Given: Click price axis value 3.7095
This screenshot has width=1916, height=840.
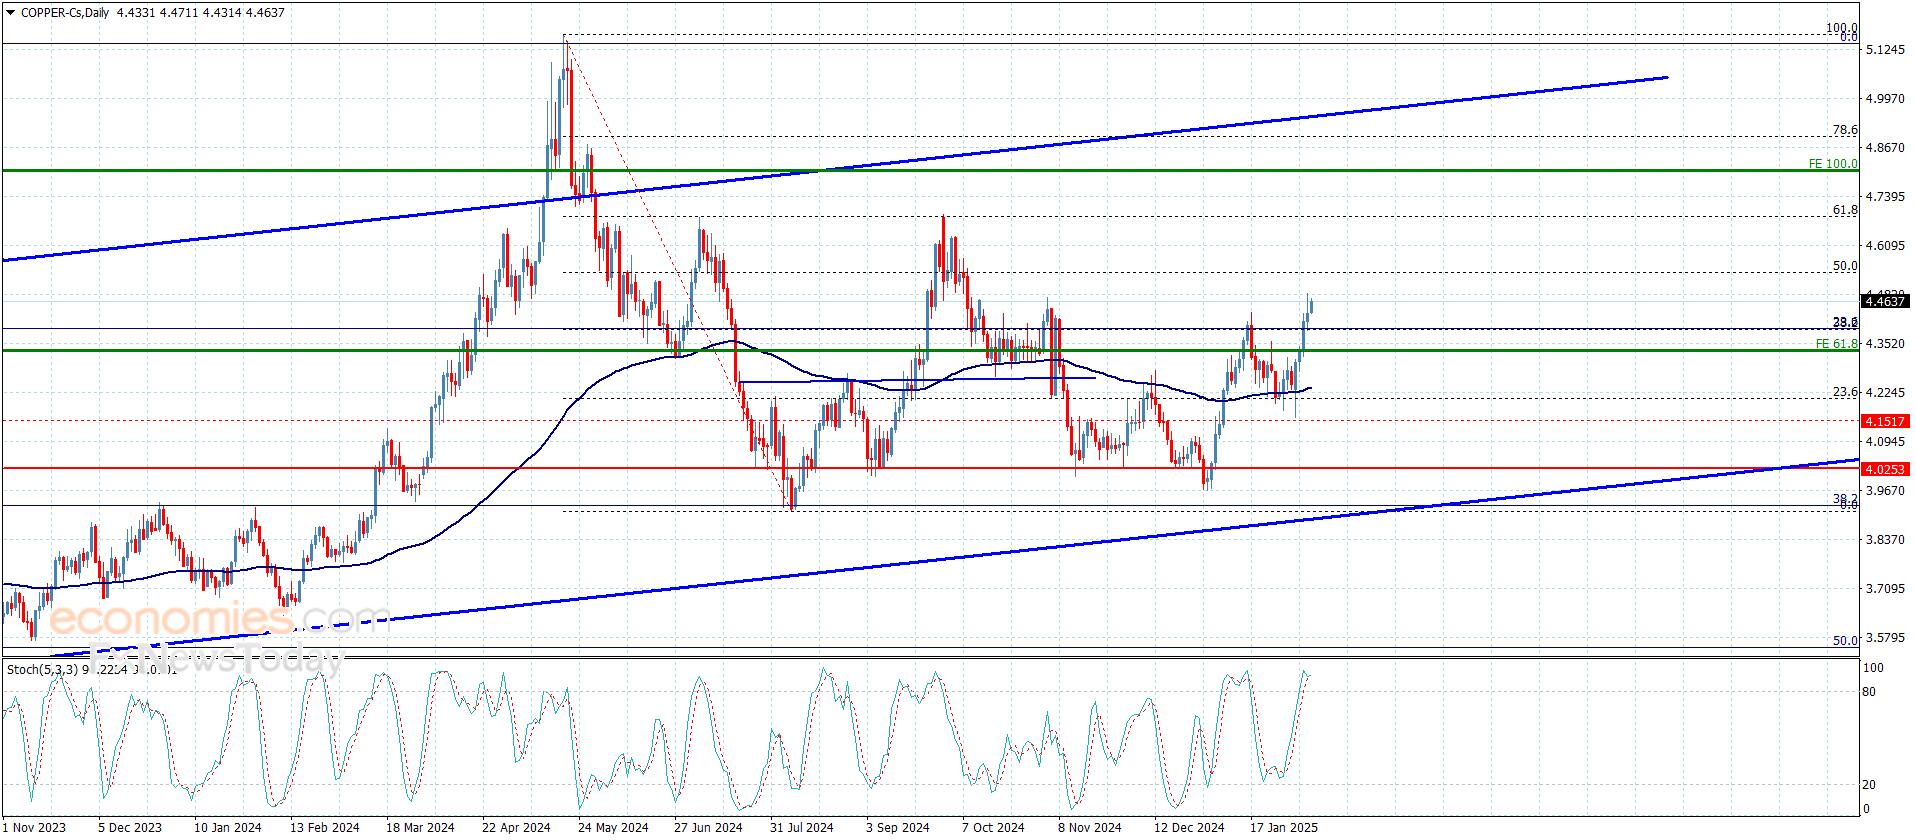Looking at the screenshot, I should coord(1885,588).
